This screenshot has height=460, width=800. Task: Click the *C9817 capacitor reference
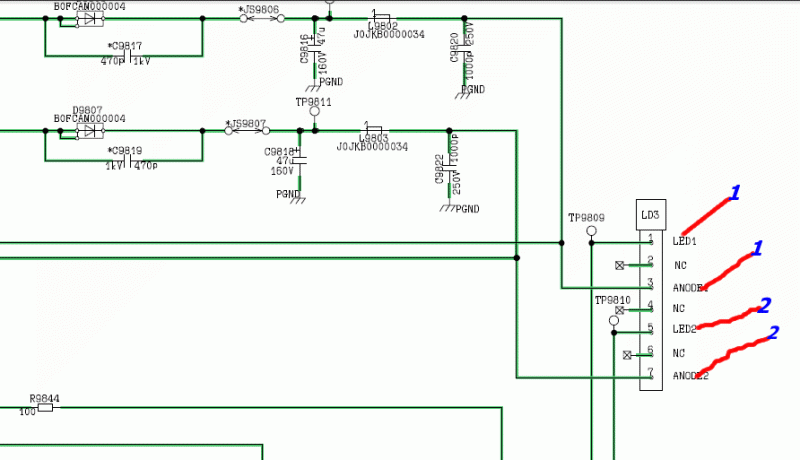[125, 46]
